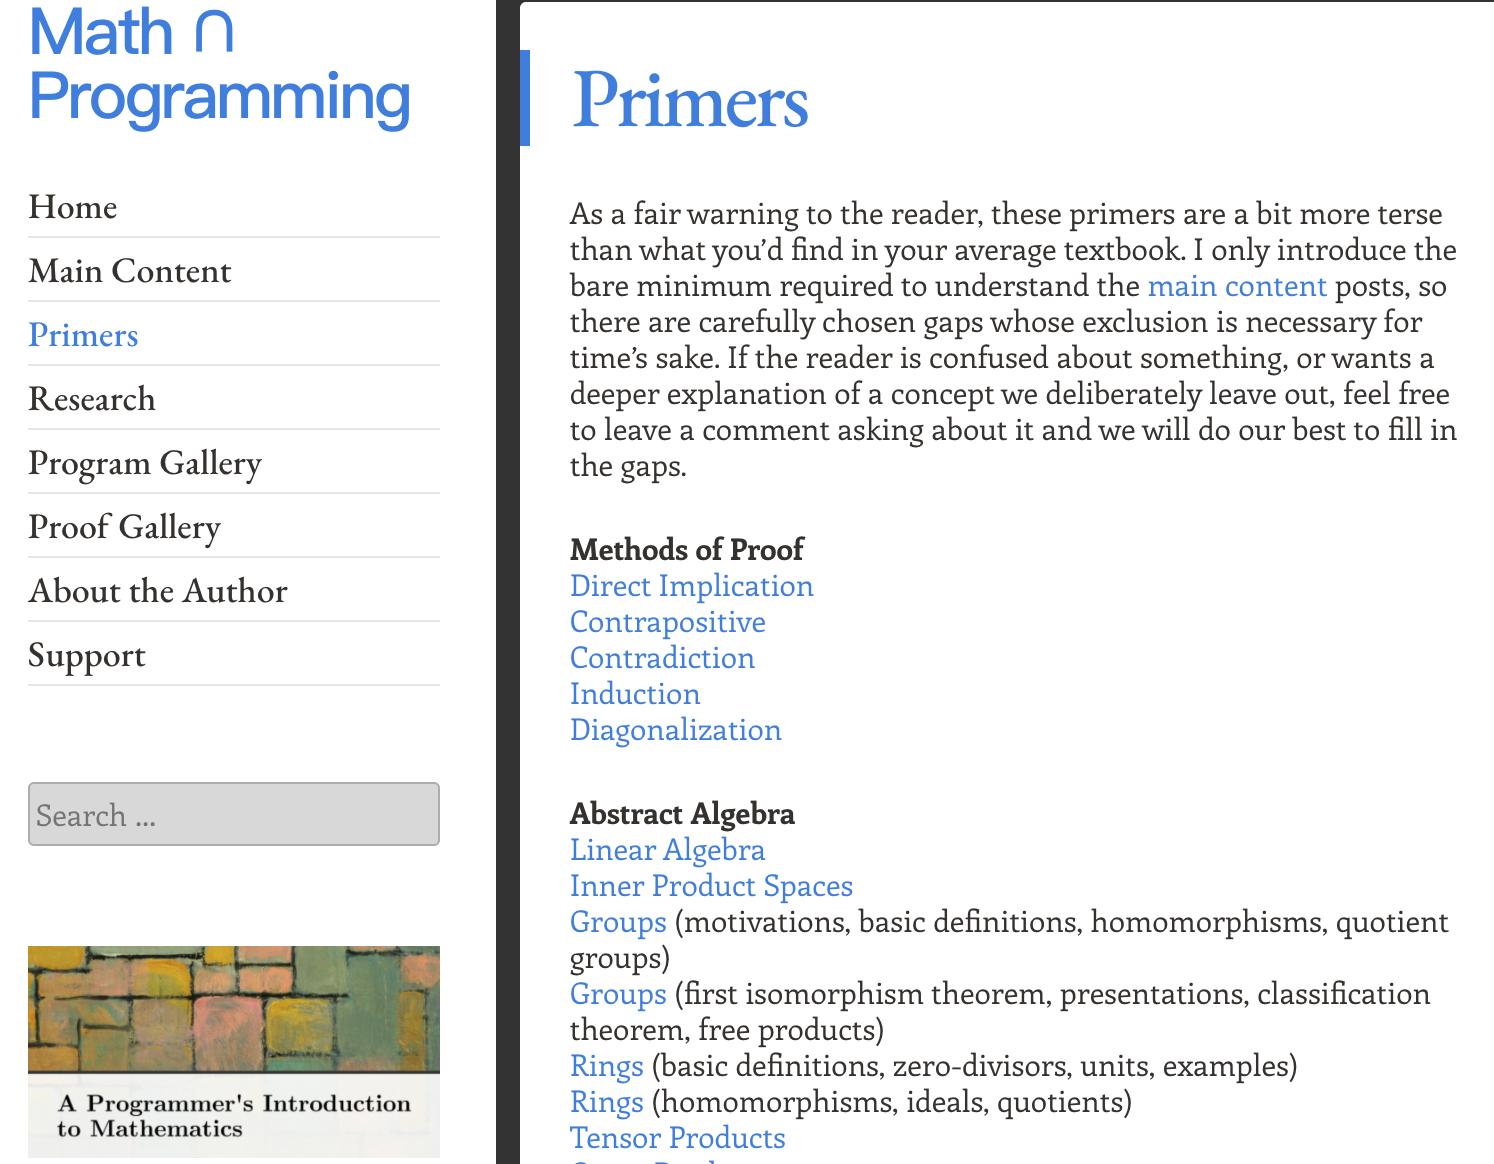This screenshot has width=1494, height=1164.
Task: Open the Proof Gallery page
Action: tap(124, 527)
